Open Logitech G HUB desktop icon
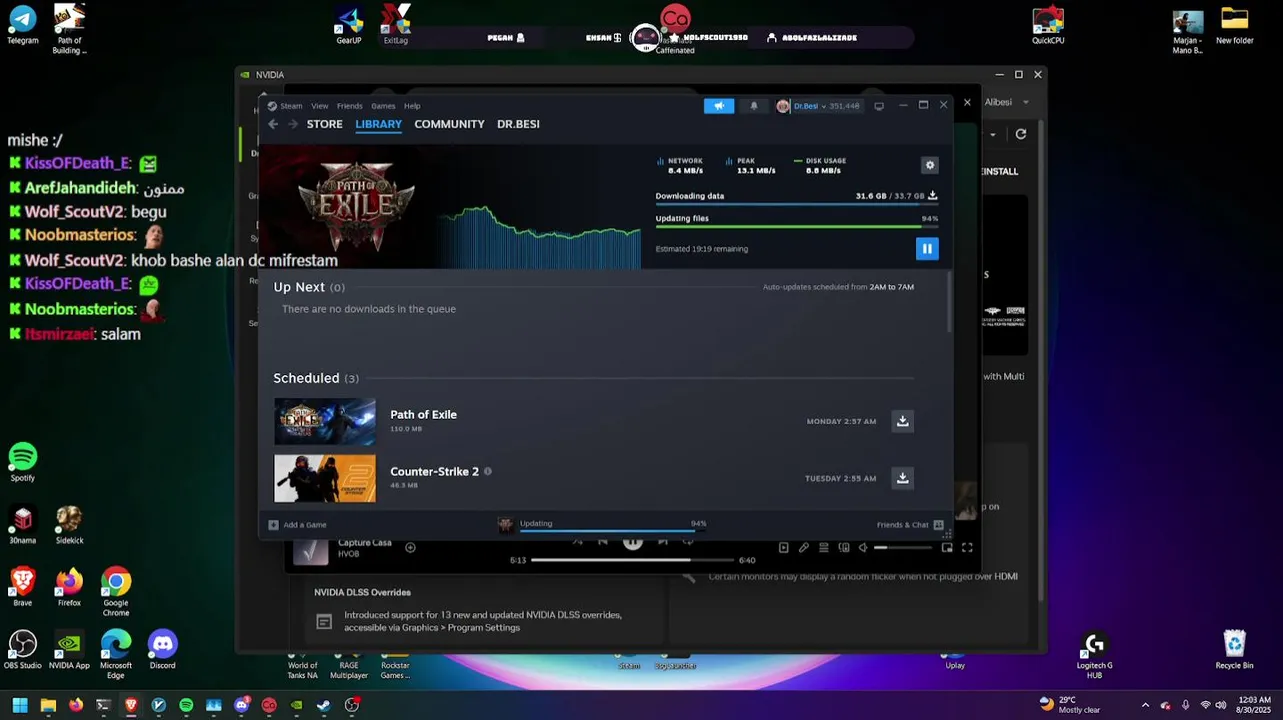Viewport: 1283px width, 720px height. tap(1094, 655)
